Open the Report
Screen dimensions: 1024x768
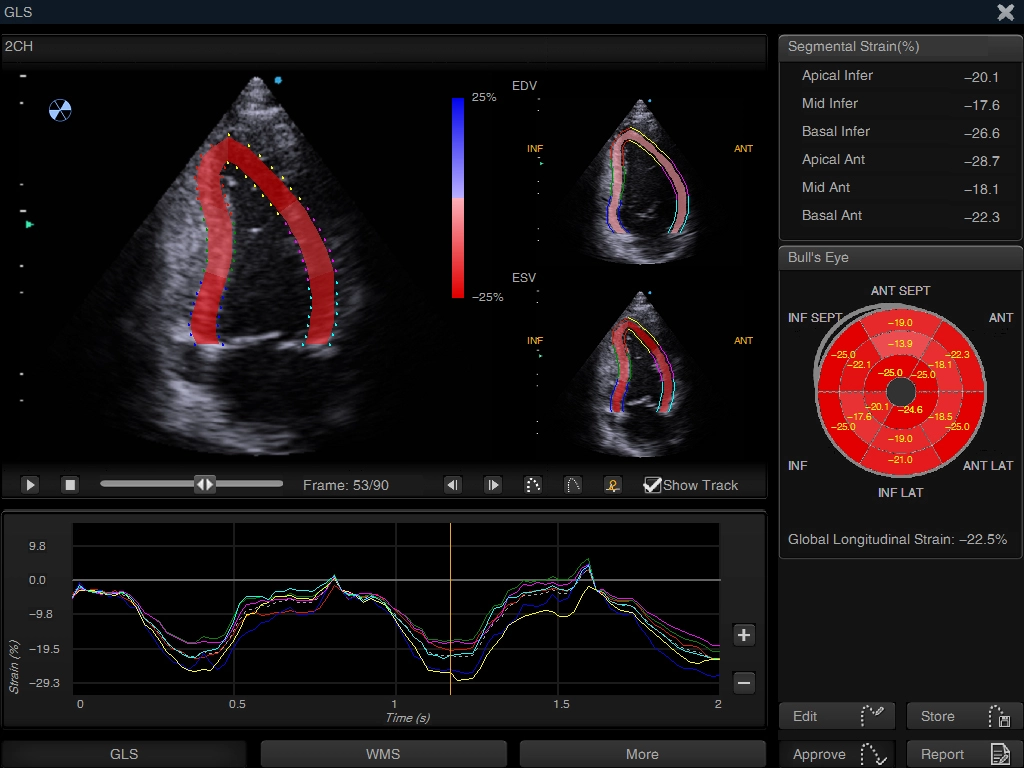click(965, 754)
